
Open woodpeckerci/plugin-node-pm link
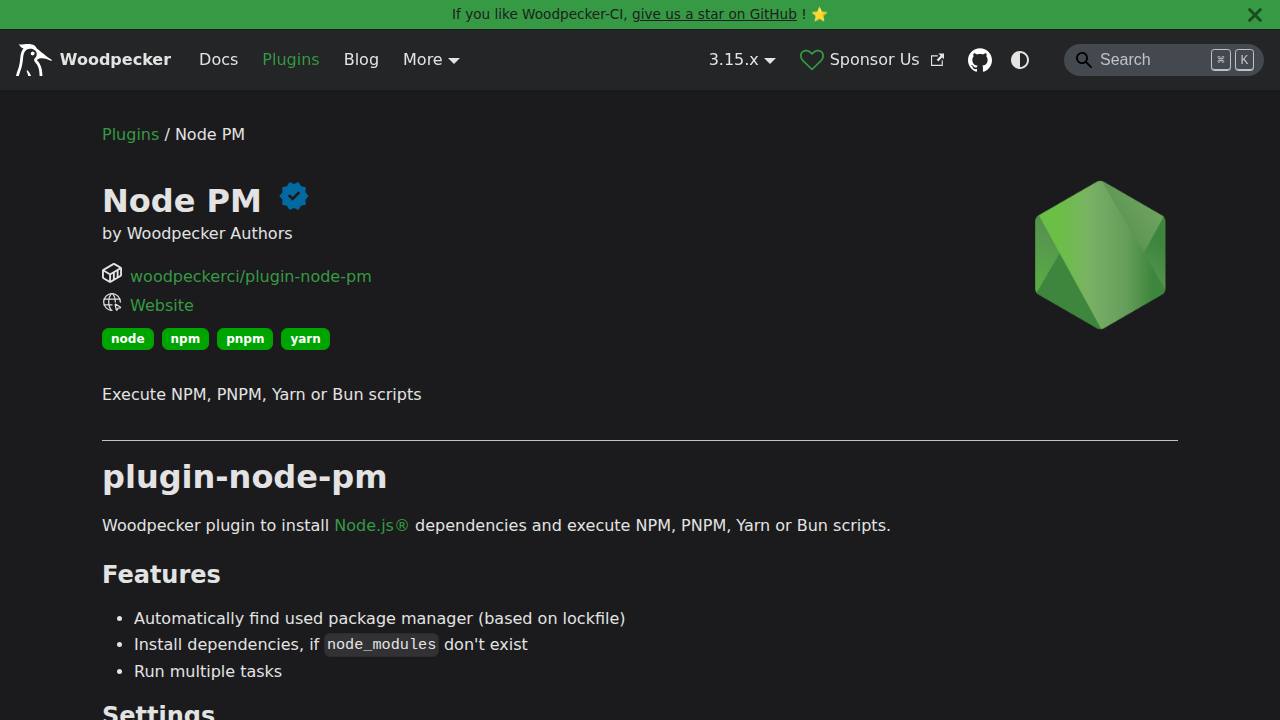(250, 276)
